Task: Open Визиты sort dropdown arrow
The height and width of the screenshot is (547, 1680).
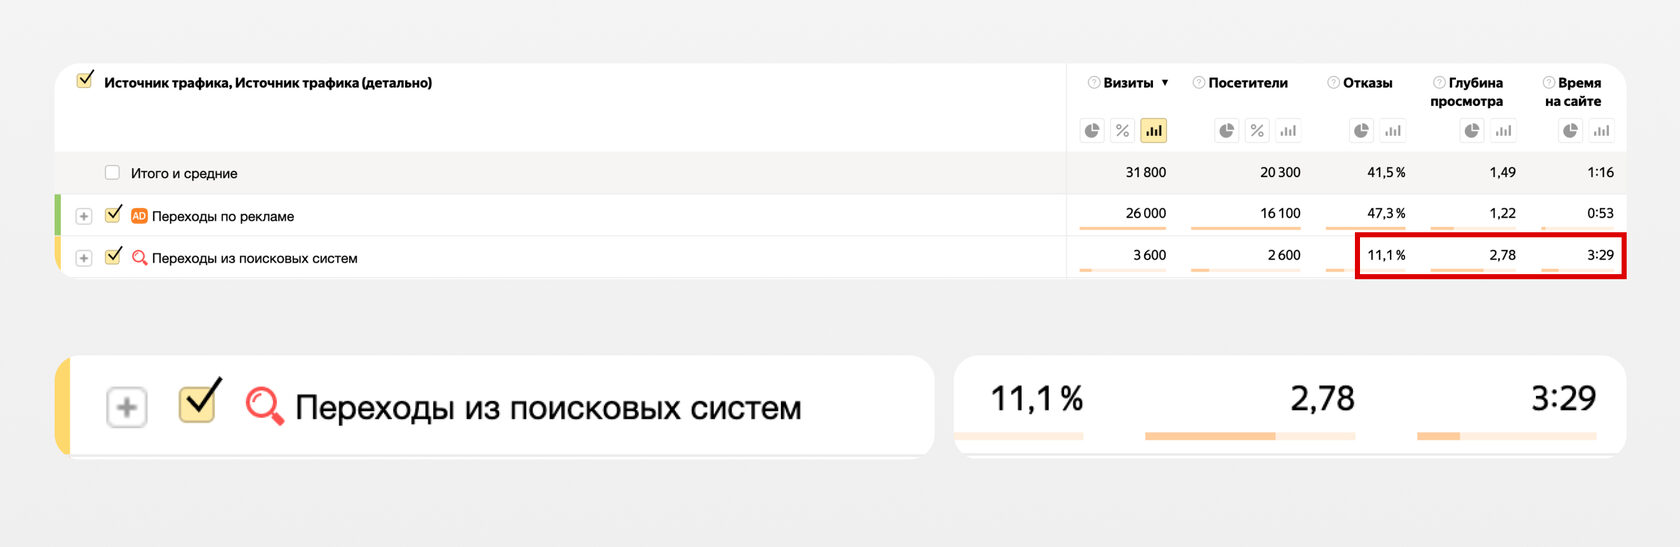Action: [x=1165, y=83]
